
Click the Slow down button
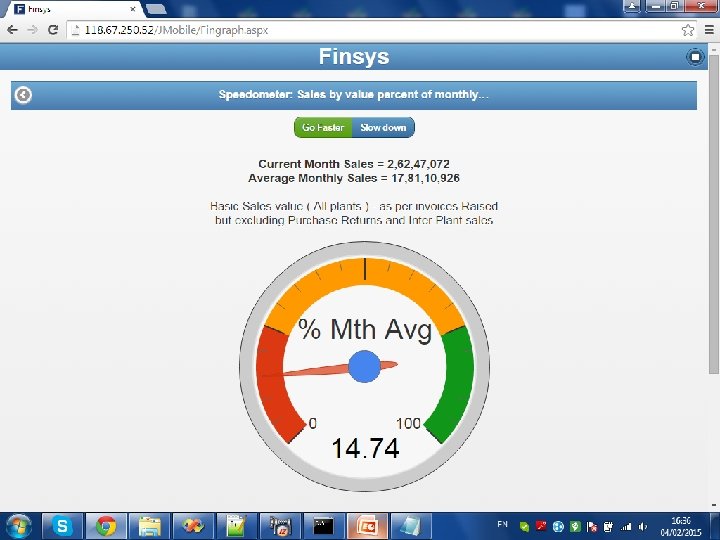point(383,128)
